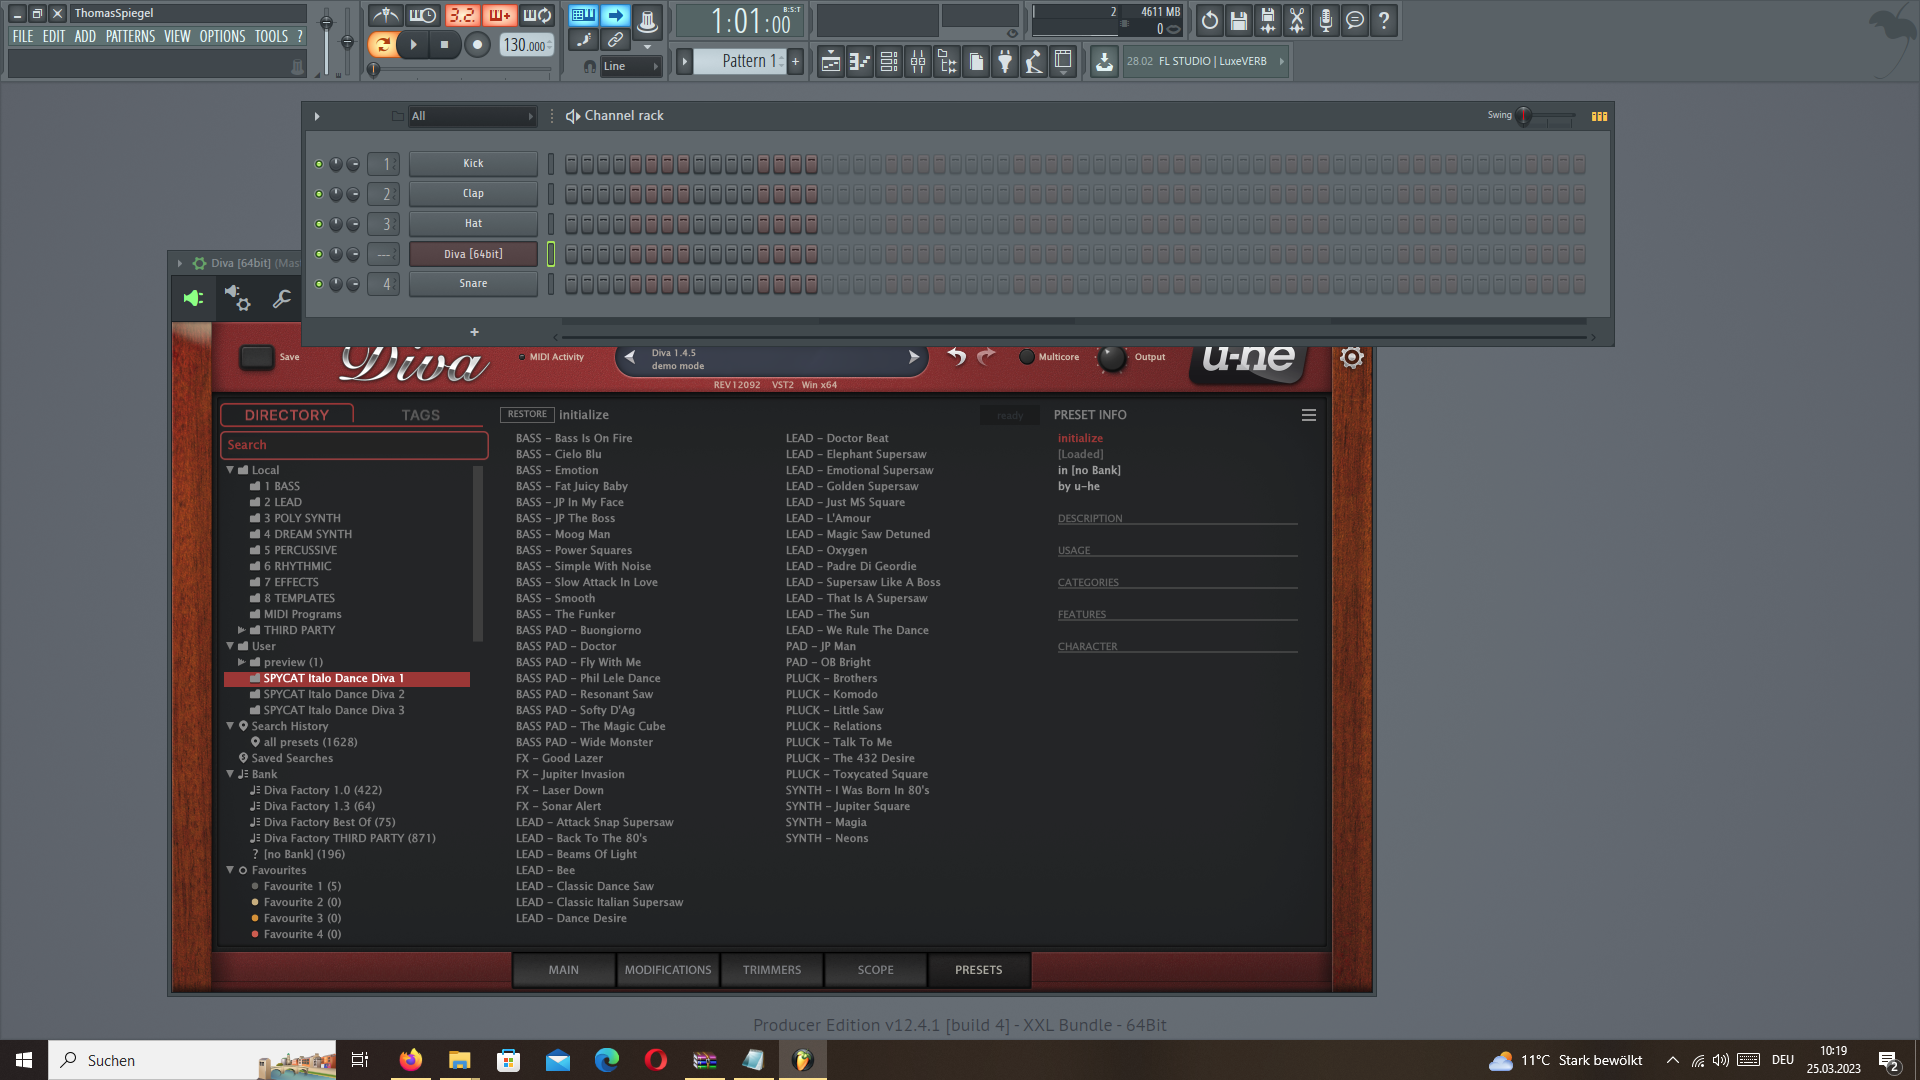1920x1080 pixels.
Task: Click the add channel plus button
Action: tap(474, 332)
